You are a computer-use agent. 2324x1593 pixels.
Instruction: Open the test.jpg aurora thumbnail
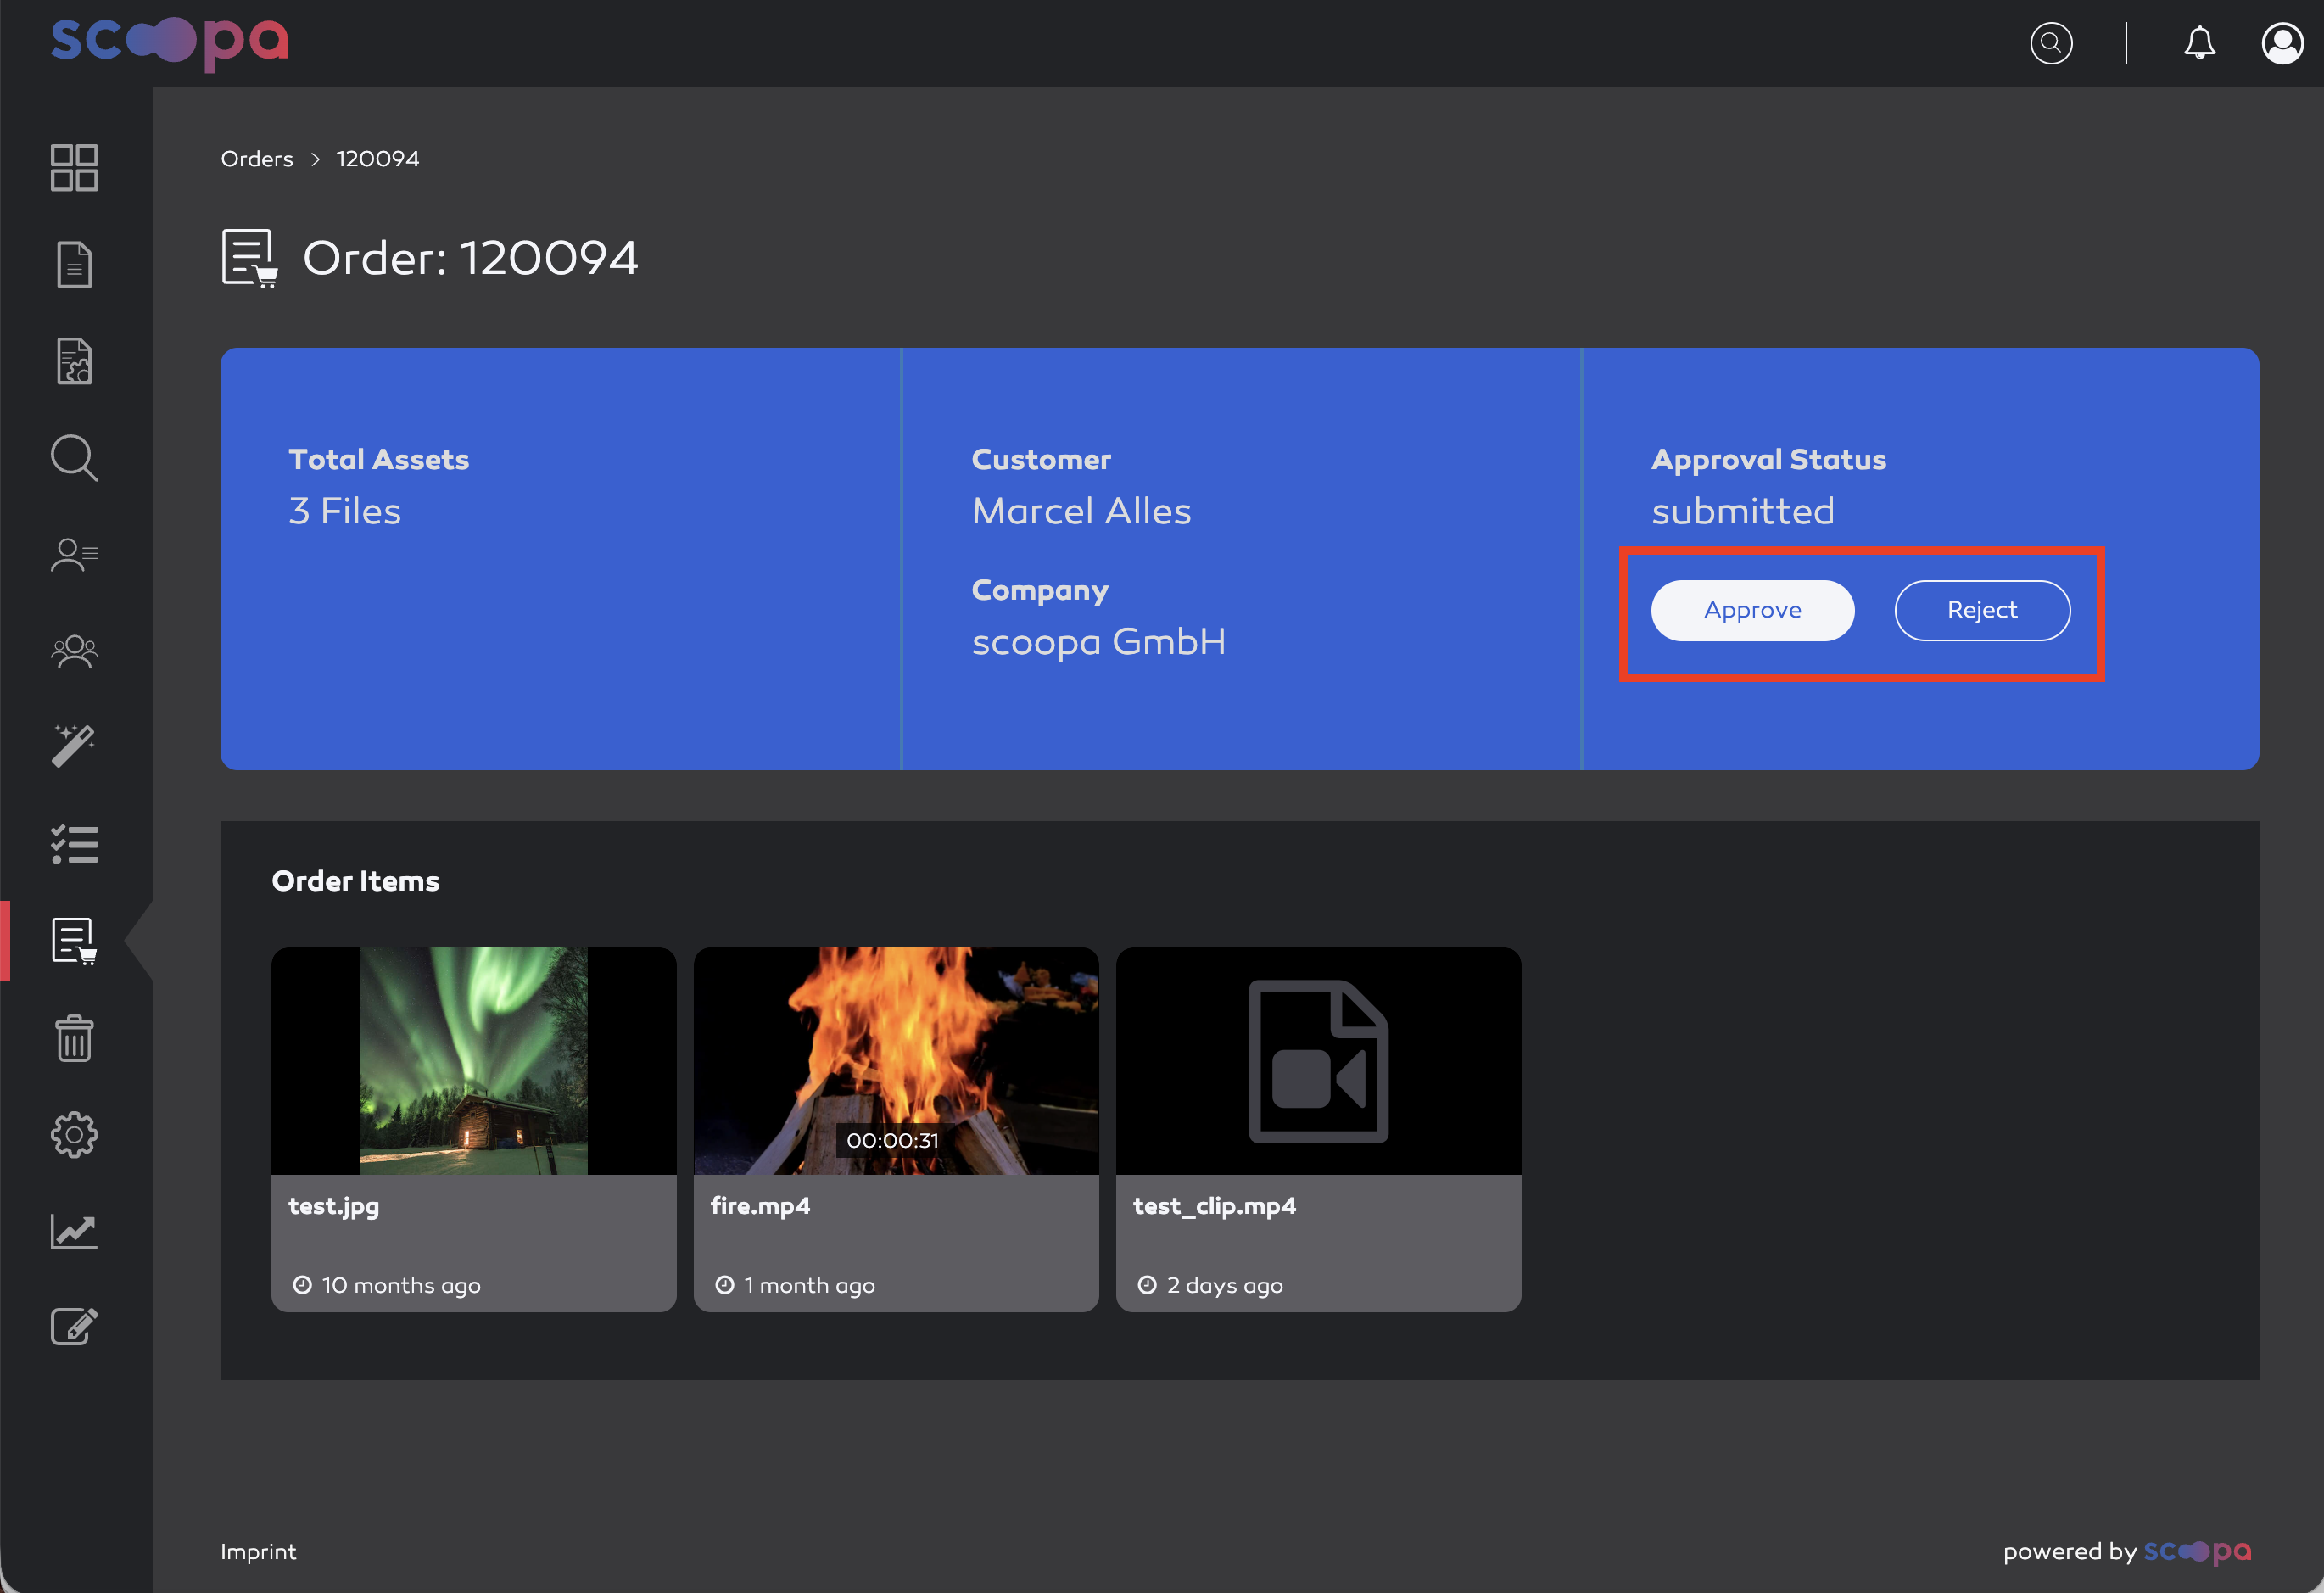[474, 1061]
